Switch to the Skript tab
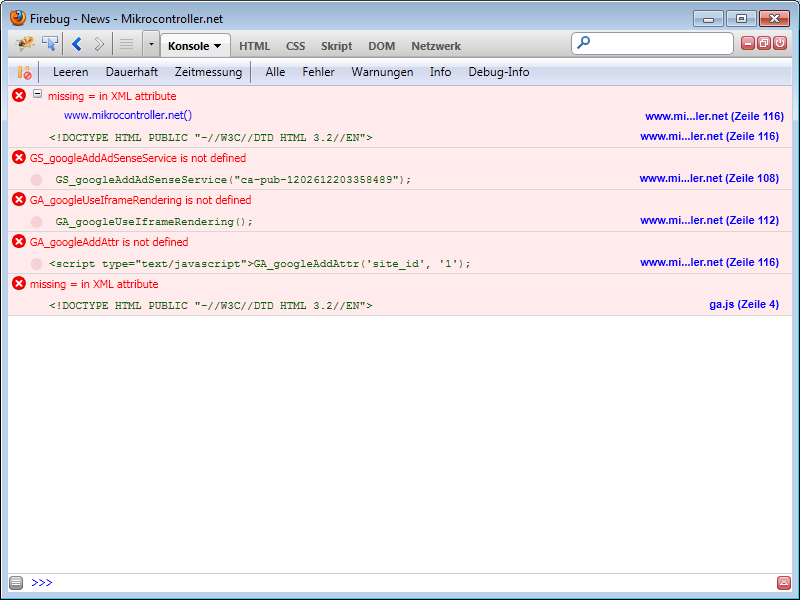The width and height of the screenshot is (800, 600). (336, 46)
